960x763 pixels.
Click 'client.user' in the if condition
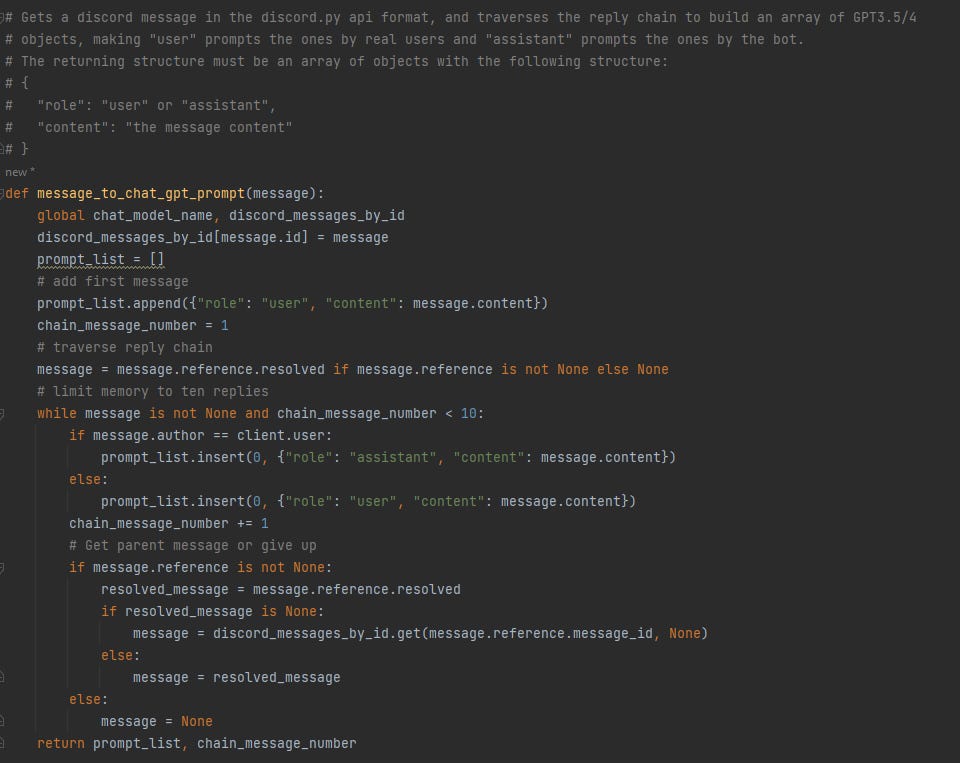click(280, 435)
